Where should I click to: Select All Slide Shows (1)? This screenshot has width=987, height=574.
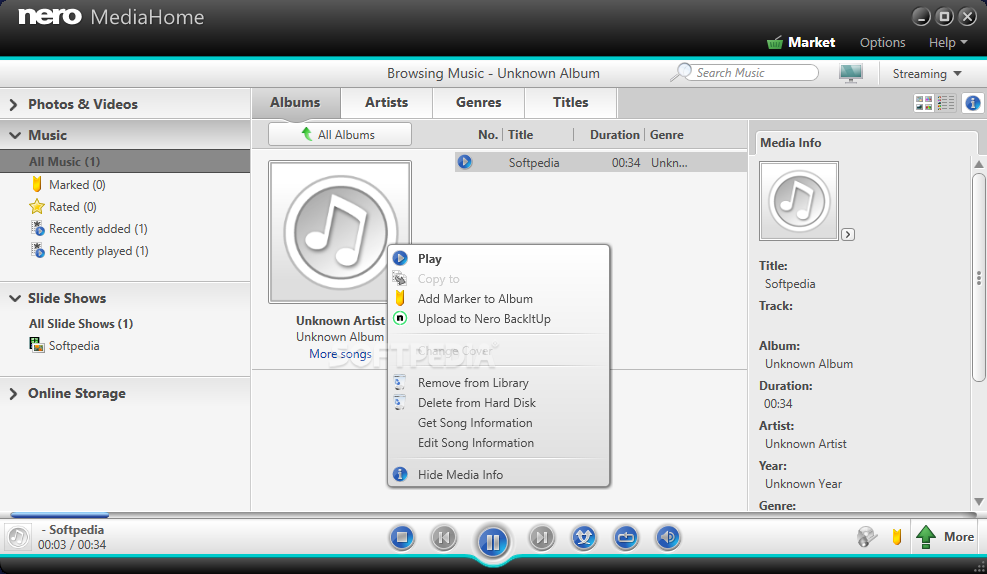(81, 324)
